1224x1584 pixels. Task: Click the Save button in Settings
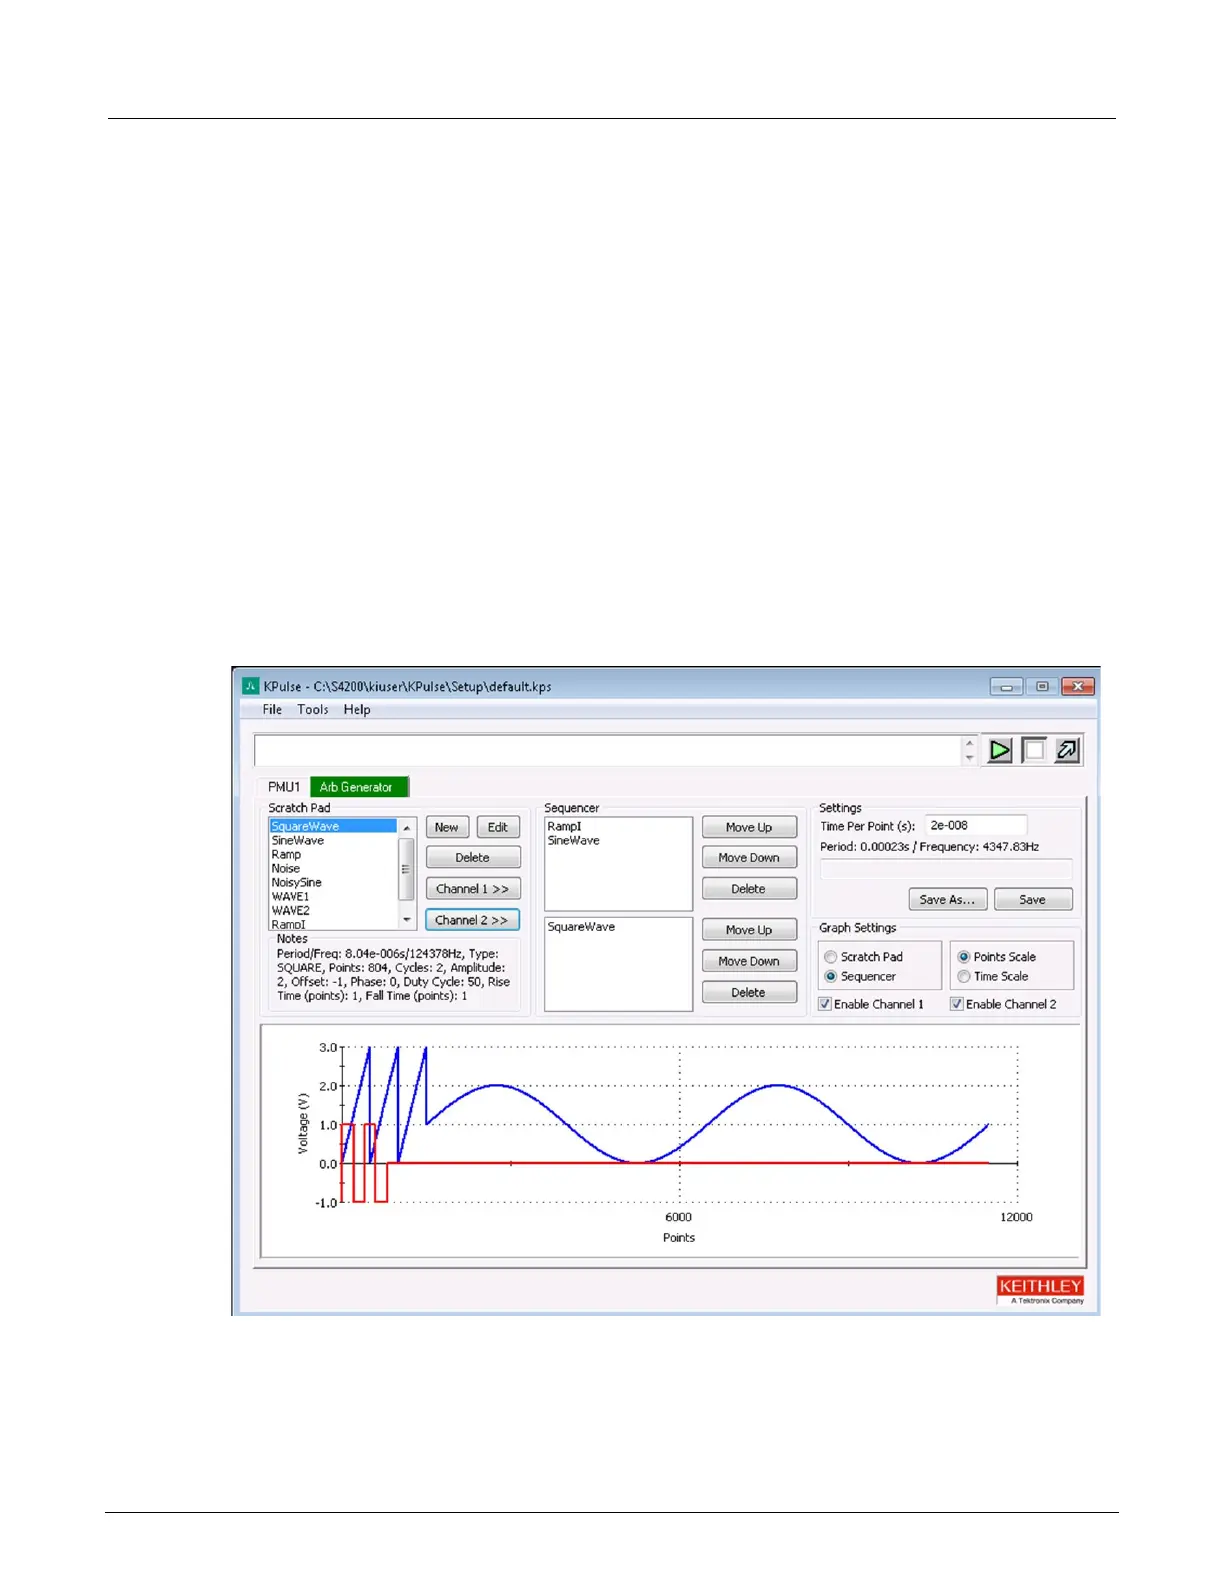(1033, 900)
